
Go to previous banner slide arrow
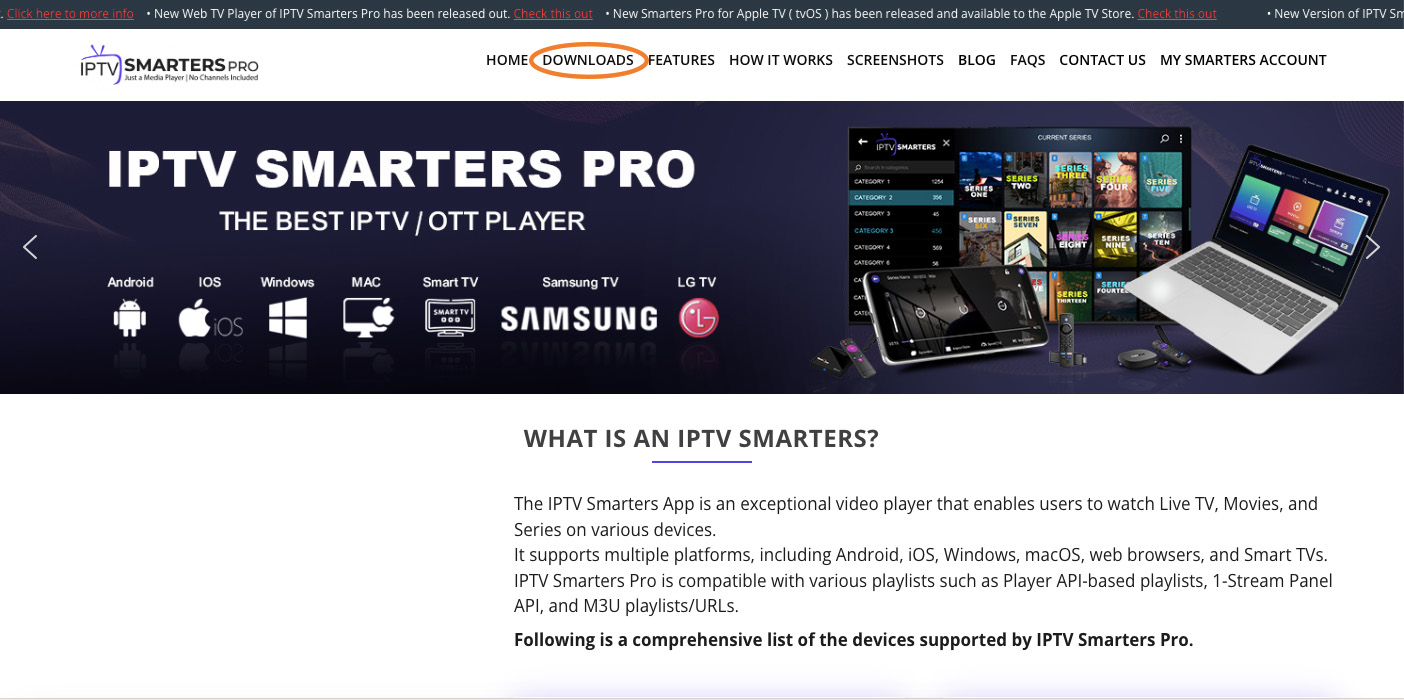30,247
